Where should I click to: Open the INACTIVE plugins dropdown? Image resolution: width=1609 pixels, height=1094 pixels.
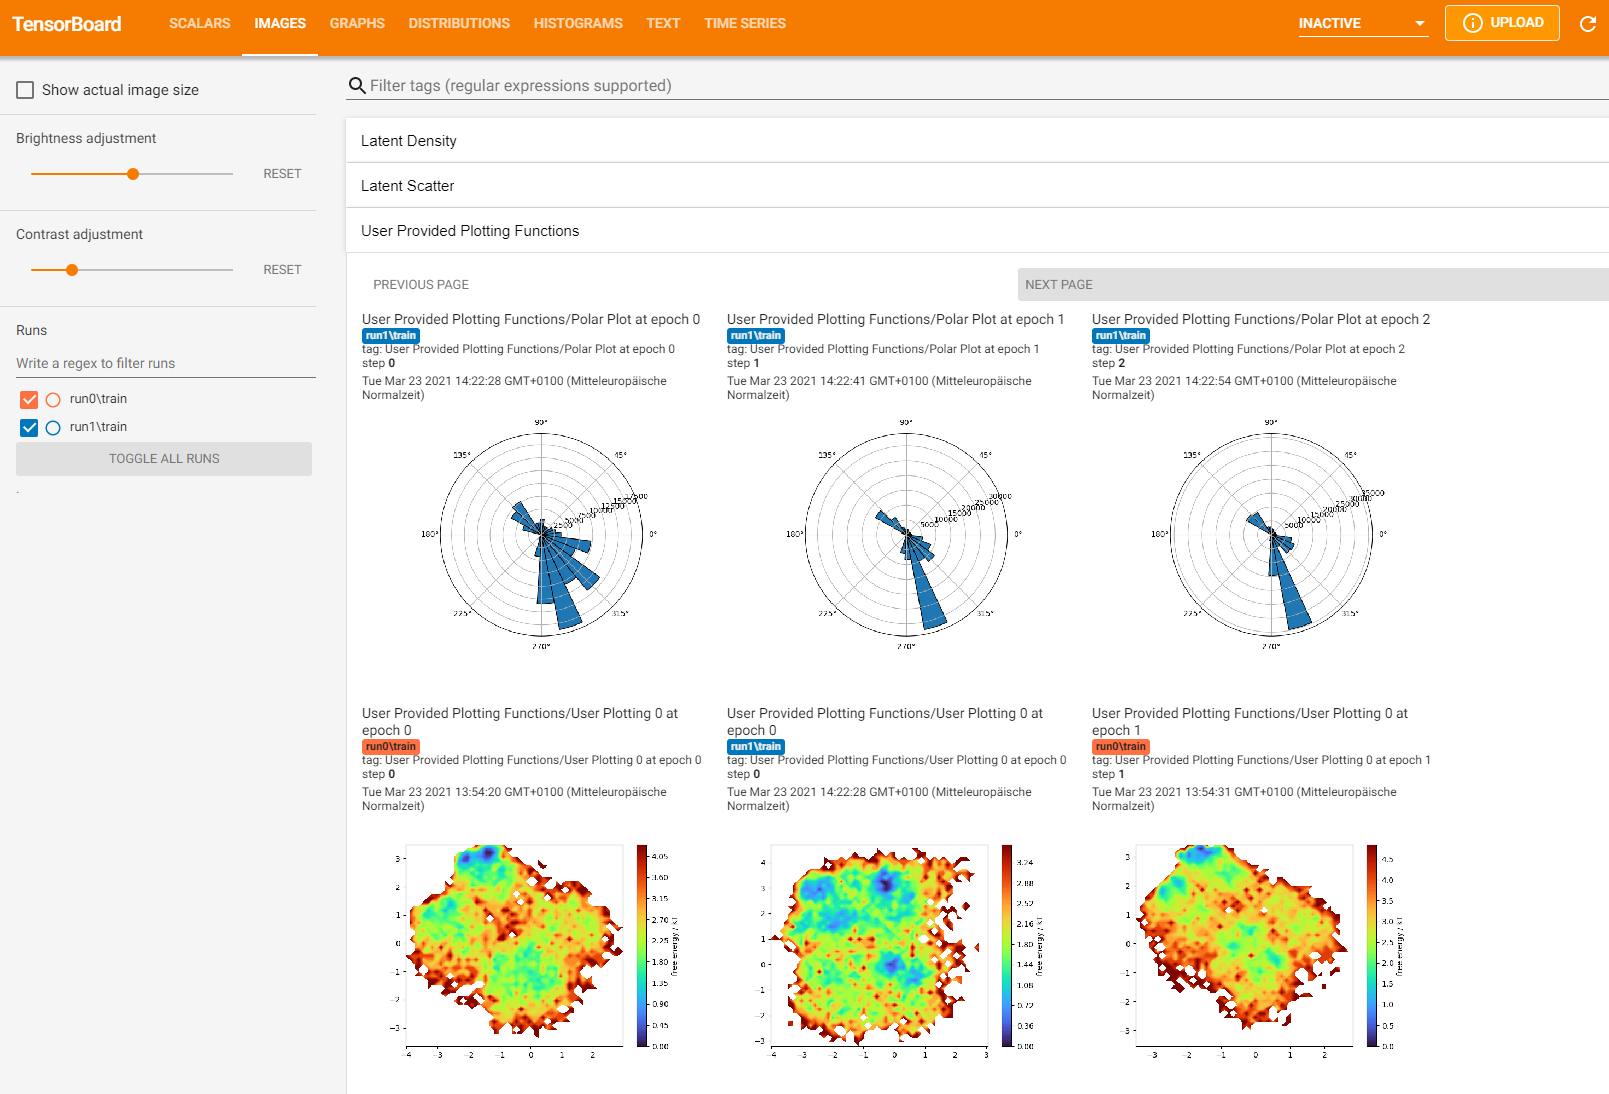point(1363,23)
